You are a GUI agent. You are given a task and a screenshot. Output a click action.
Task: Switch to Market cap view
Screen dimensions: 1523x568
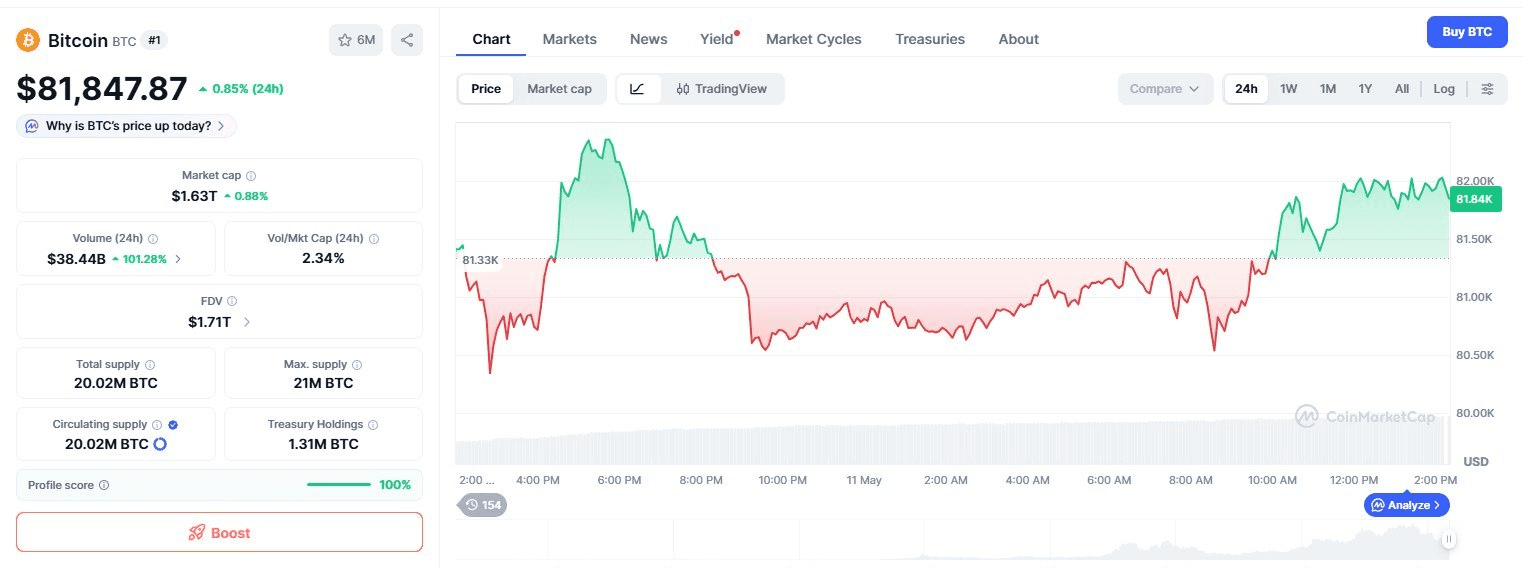click(559, 89)
